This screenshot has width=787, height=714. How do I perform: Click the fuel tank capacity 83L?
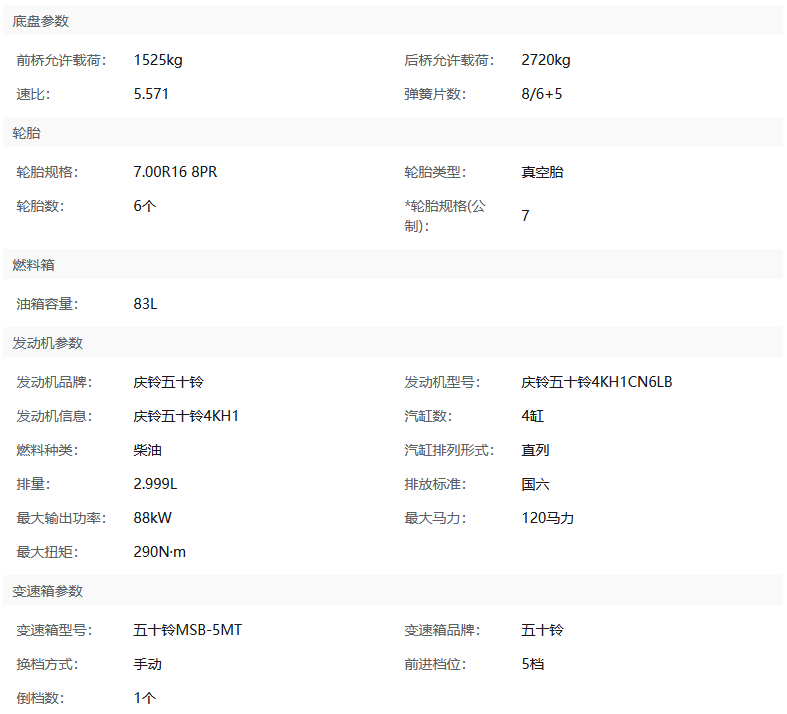(145, 304)
